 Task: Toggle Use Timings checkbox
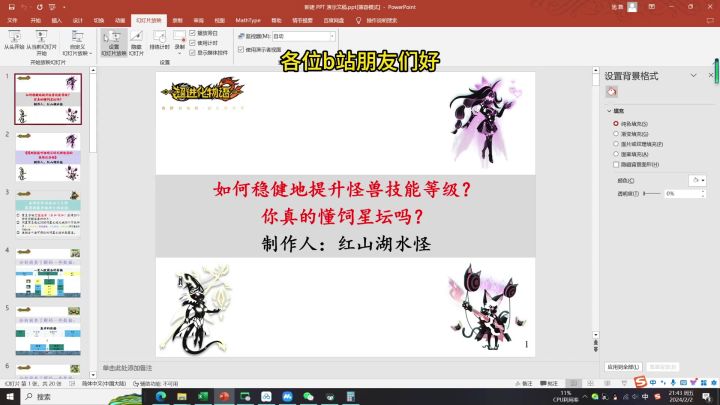click(x=192, y=43)
